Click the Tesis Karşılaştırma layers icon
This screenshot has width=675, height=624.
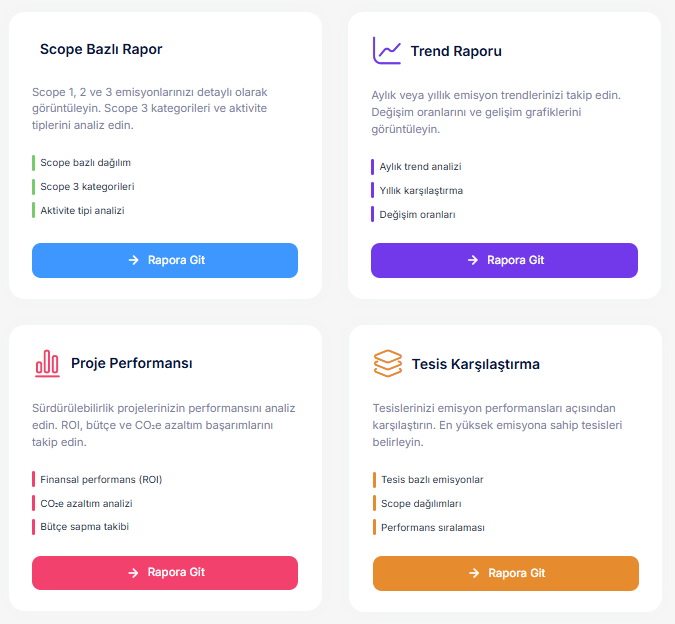tap(387, 363)
